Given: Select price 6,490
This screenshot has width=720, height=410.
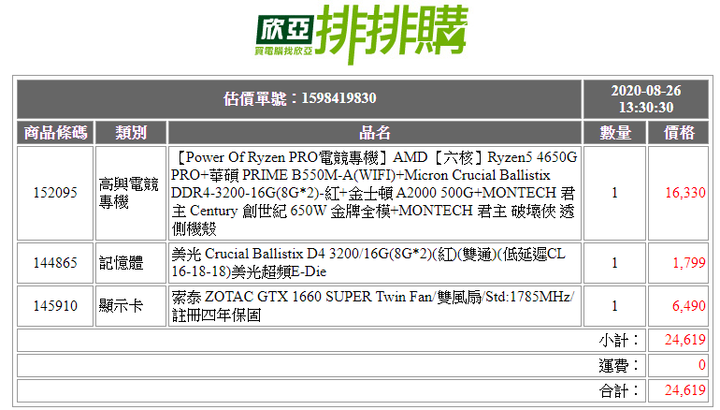Looking at the screenshot, I should point(689,306).
